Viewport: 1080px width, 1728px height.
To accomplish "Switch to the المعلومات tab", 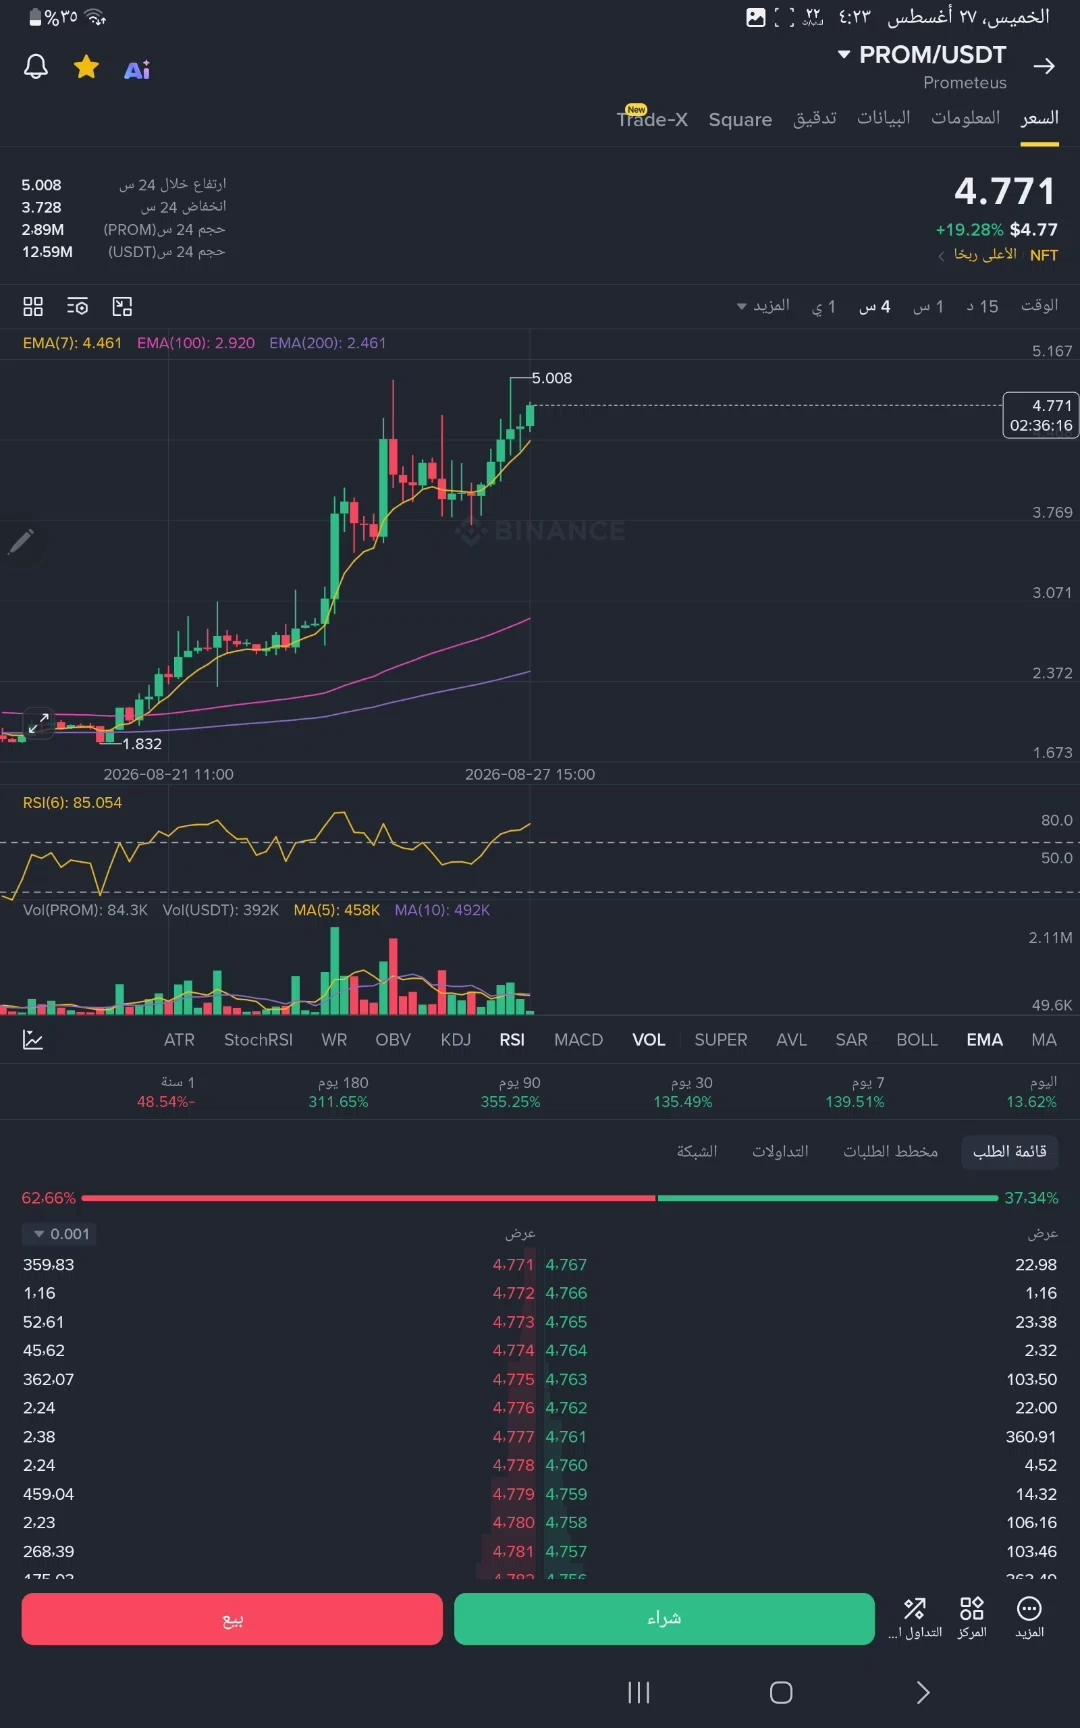I will pyautogui.click(x=965, y=118).
